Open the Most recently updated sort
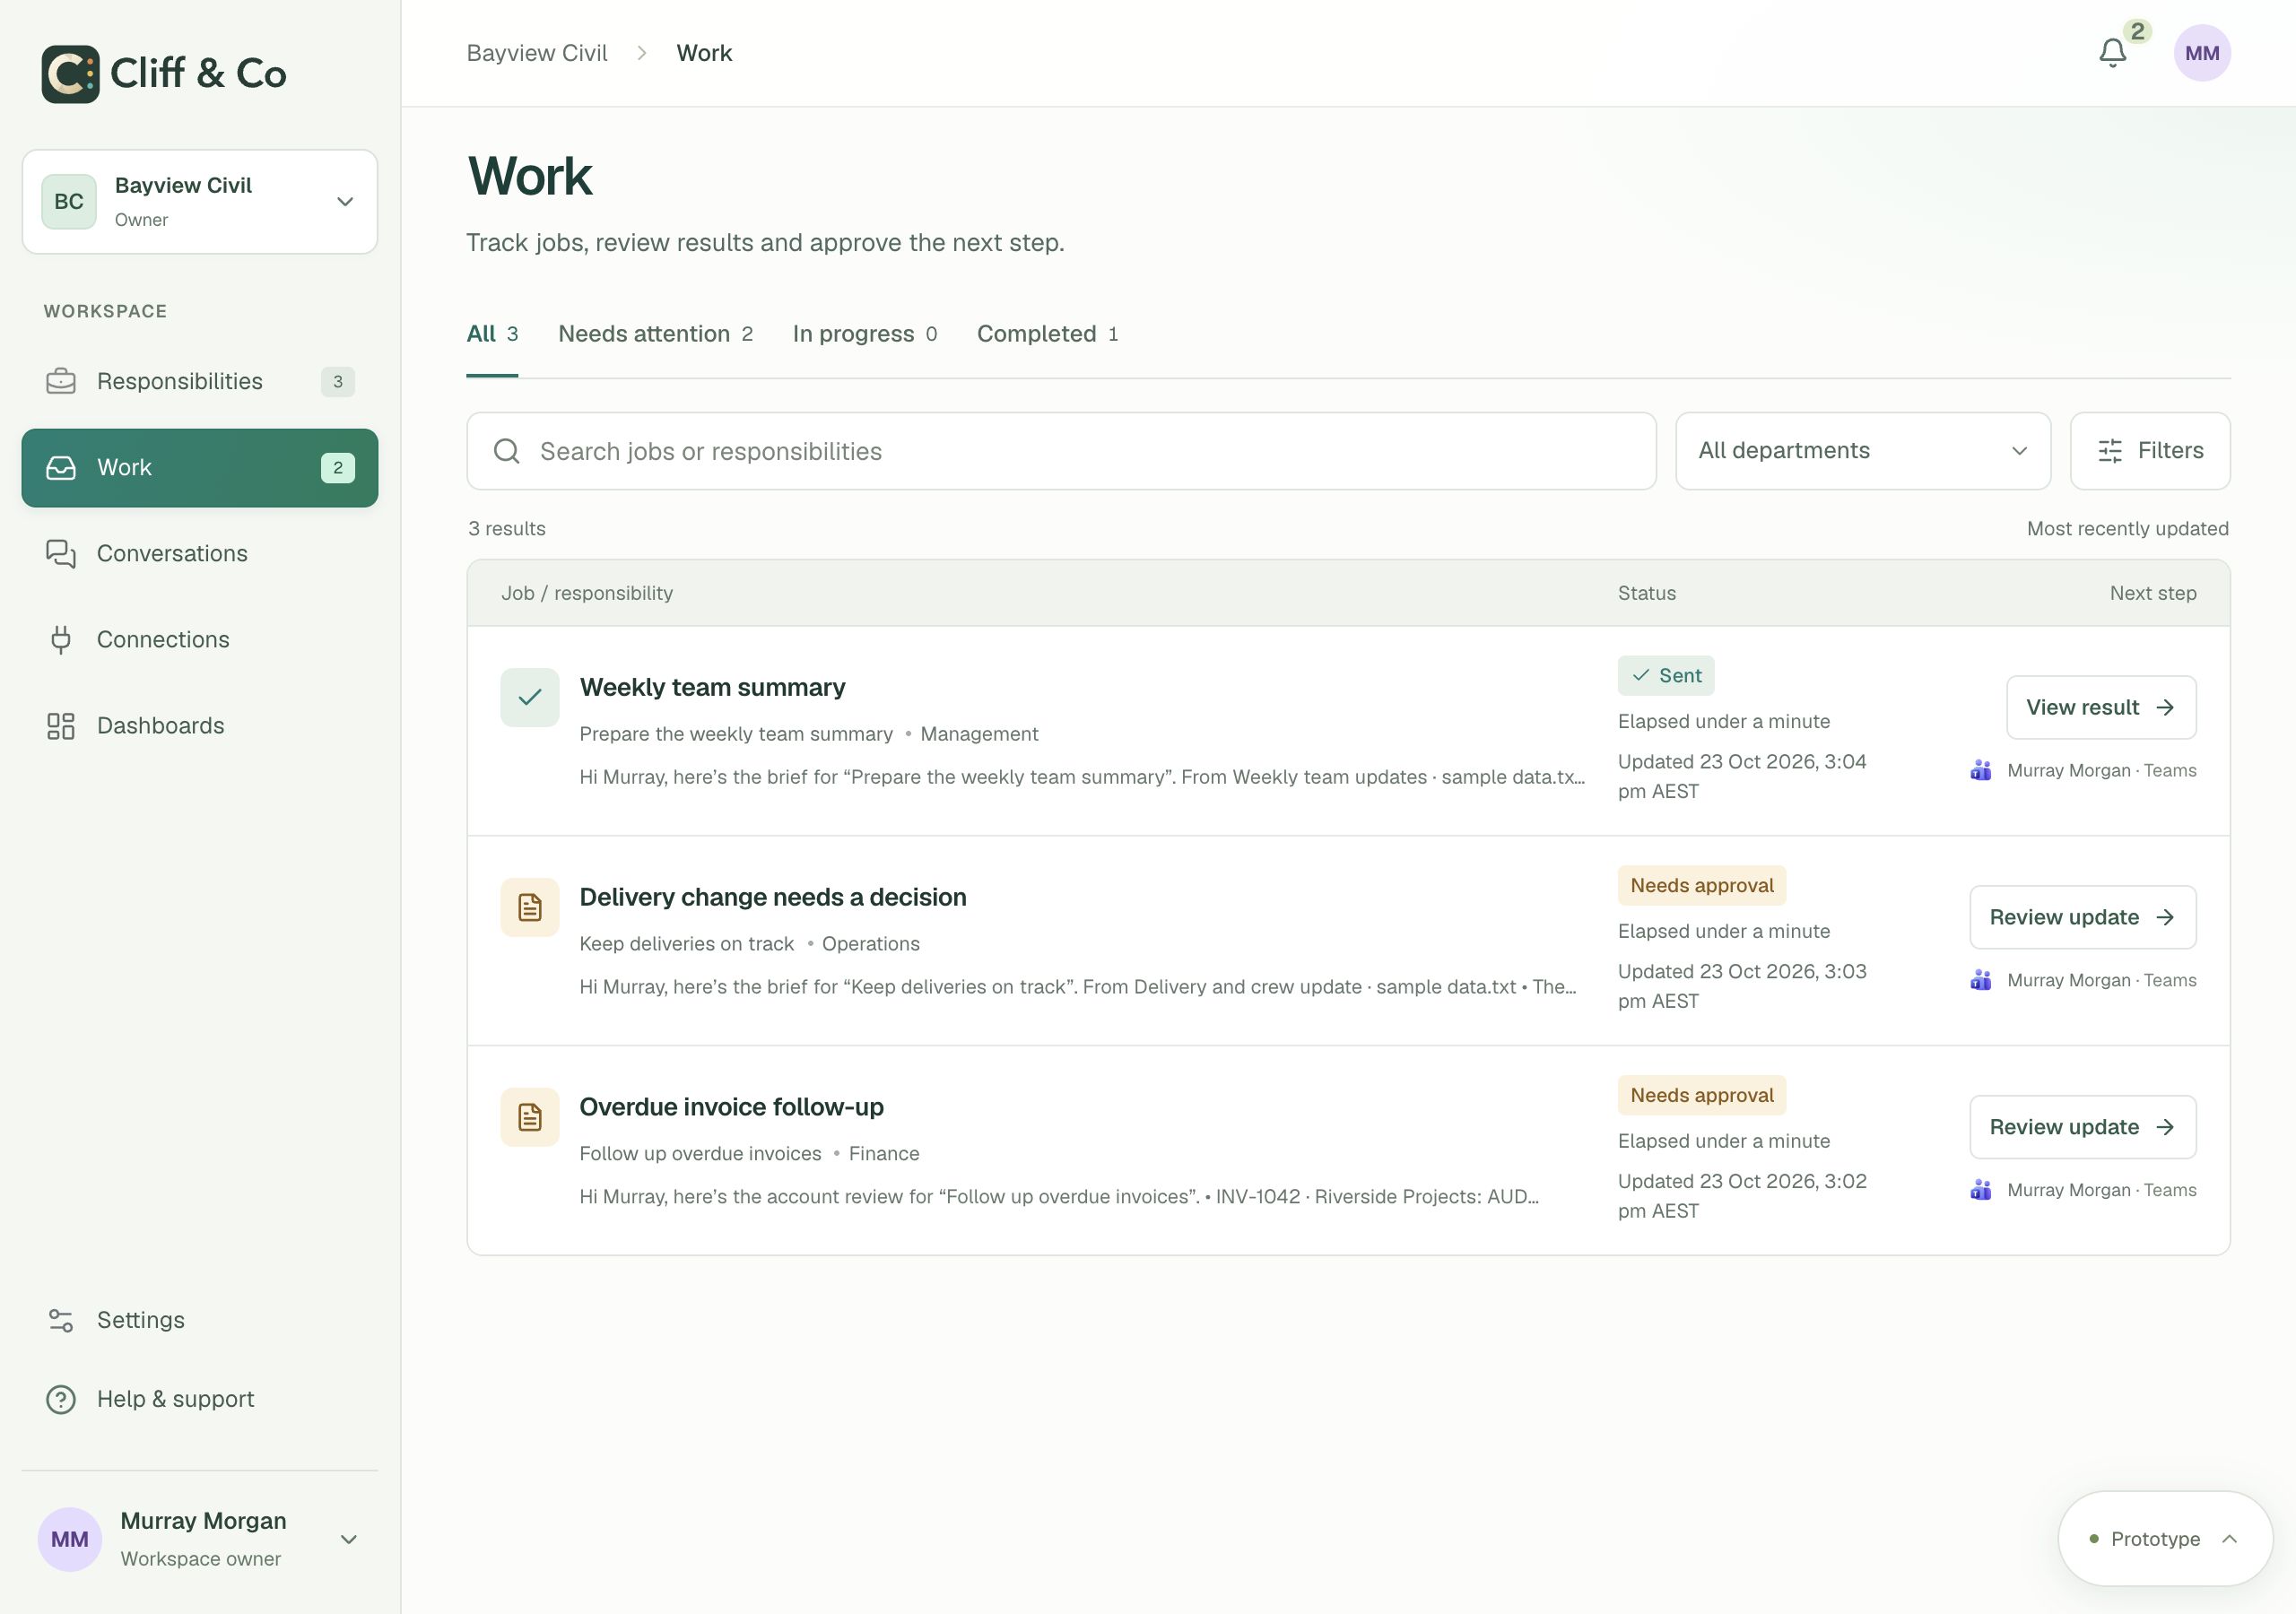Screen dimensions: 2296x1614 pos(2127,528)
